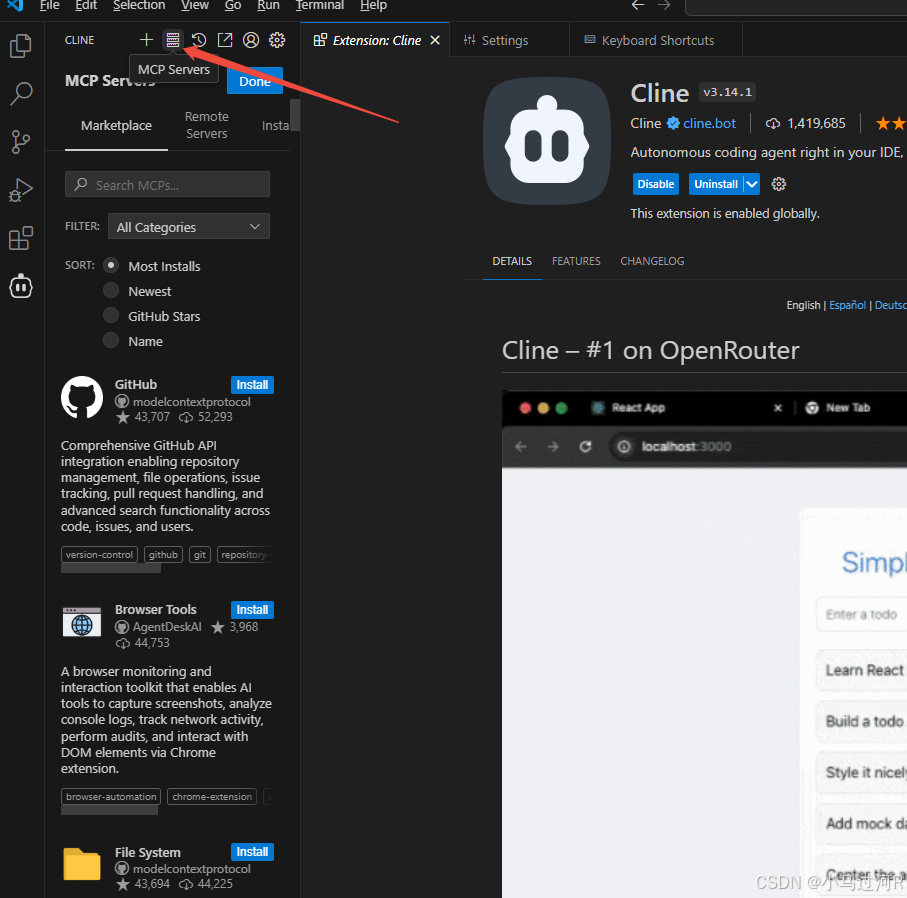
Task: Click the extension star rating
Action: pyautogui.click(x=890, y=123)
